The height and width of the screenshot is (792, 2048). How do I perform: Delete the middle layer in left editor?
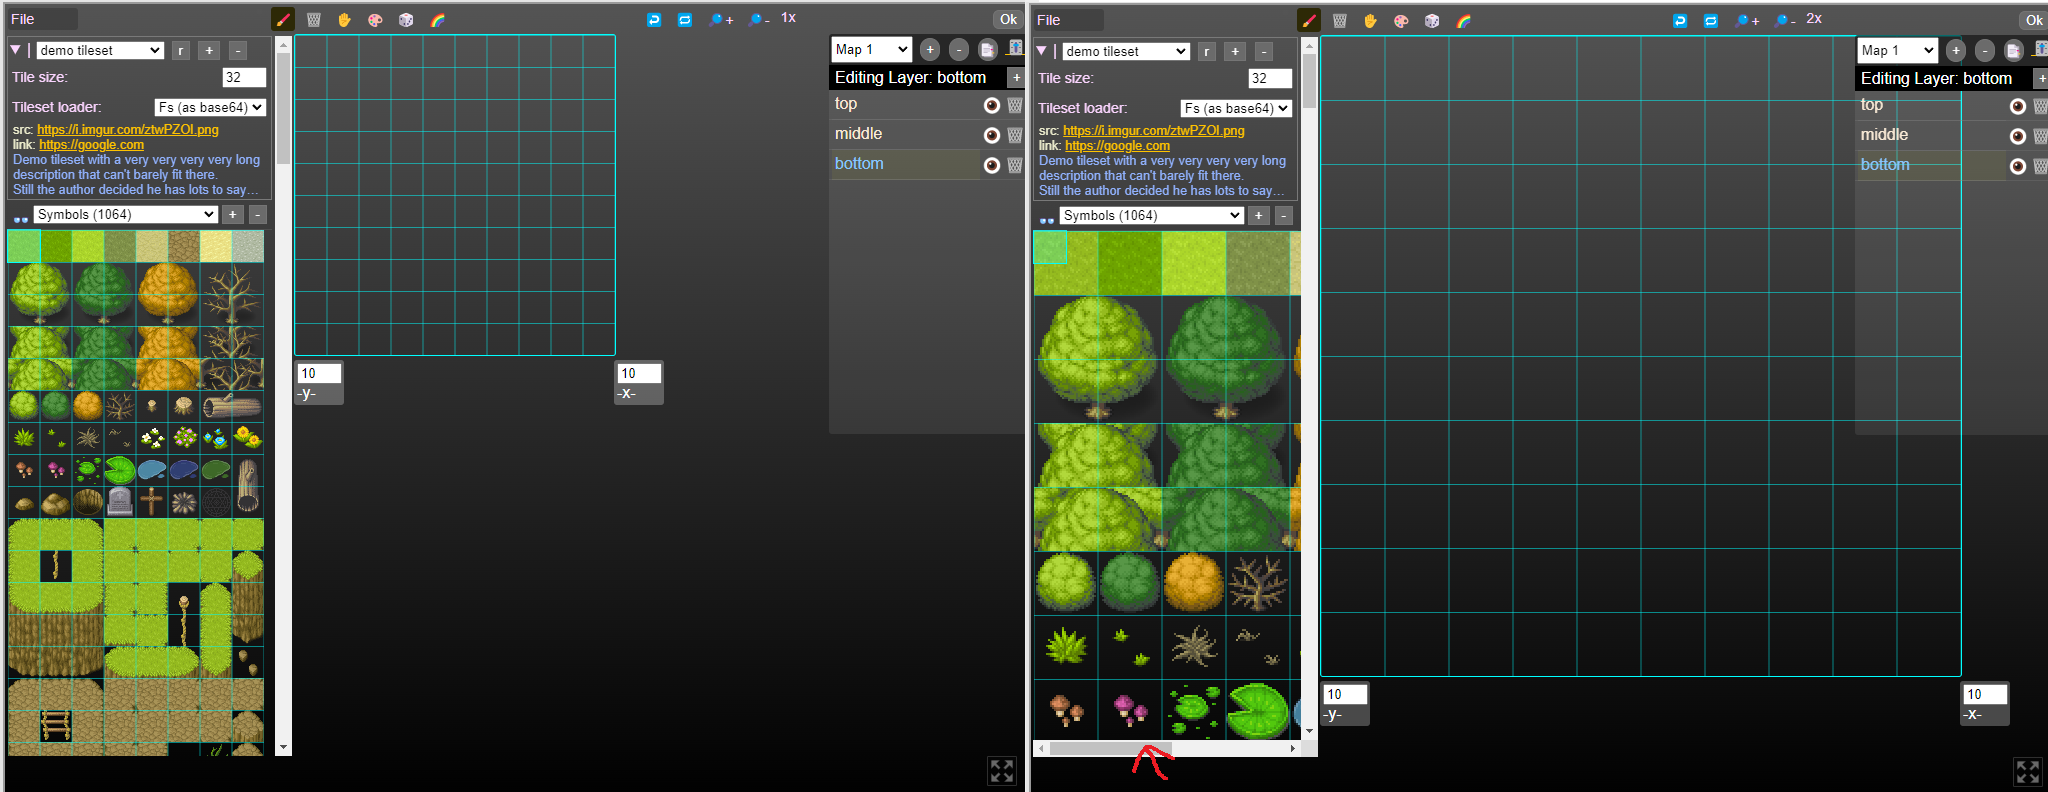(x=1015, y=135)
